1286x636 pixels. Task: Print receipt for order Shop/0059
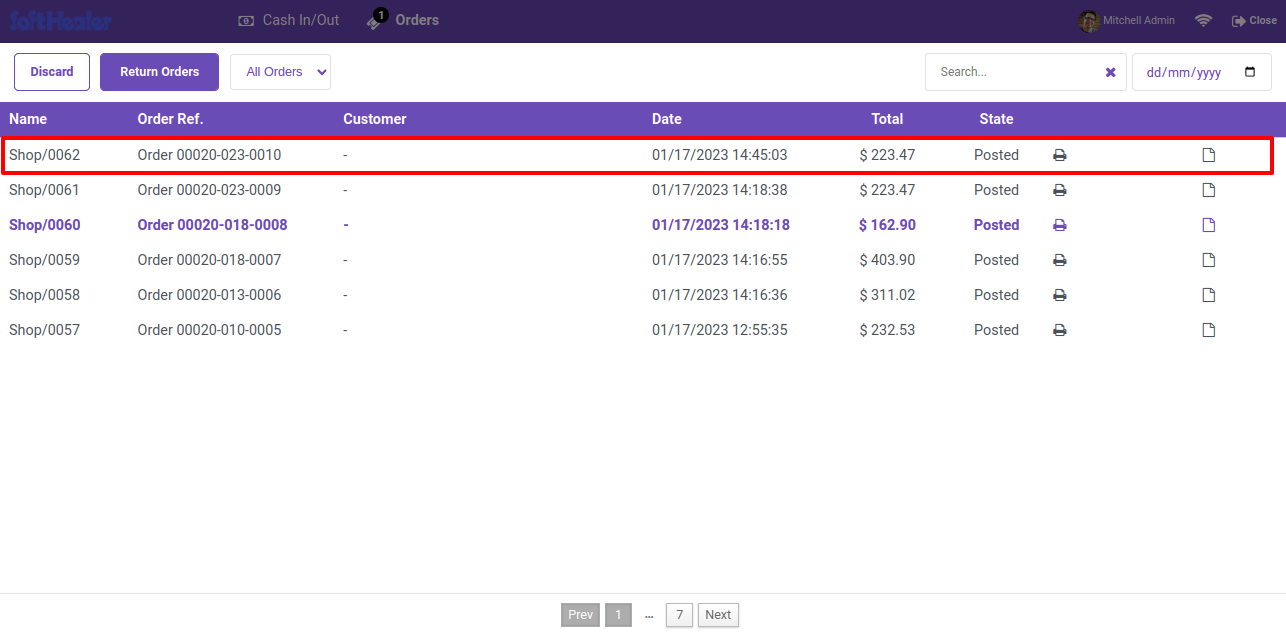1060,260
